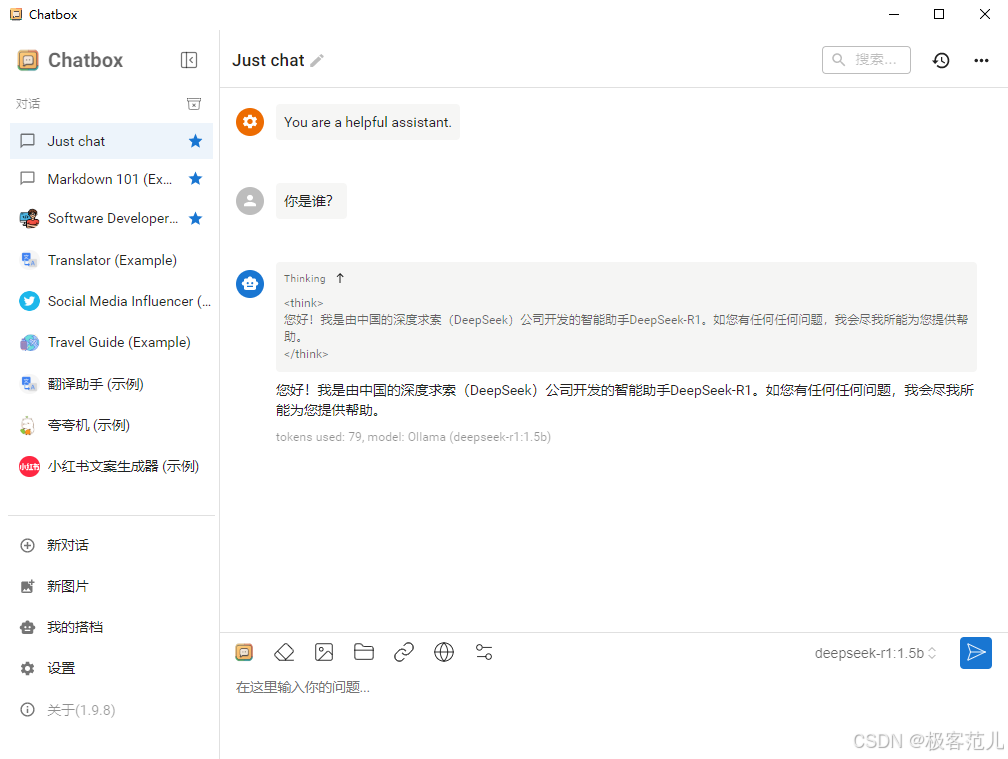Open the deepseek-r1:1.5b model selector
The height and width of the screenshot is (759, 1008).
(x=876, y=653)
